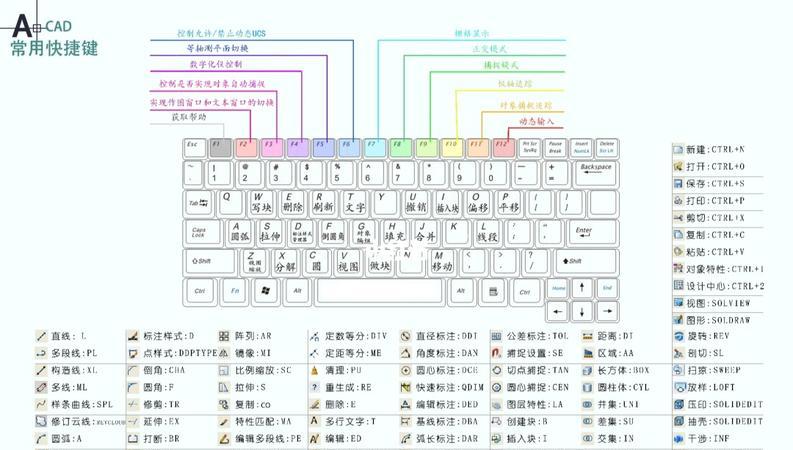Click the J key labeled 合并
The width and height of the screenshot is (793, 450).
(x=425, y=232)
